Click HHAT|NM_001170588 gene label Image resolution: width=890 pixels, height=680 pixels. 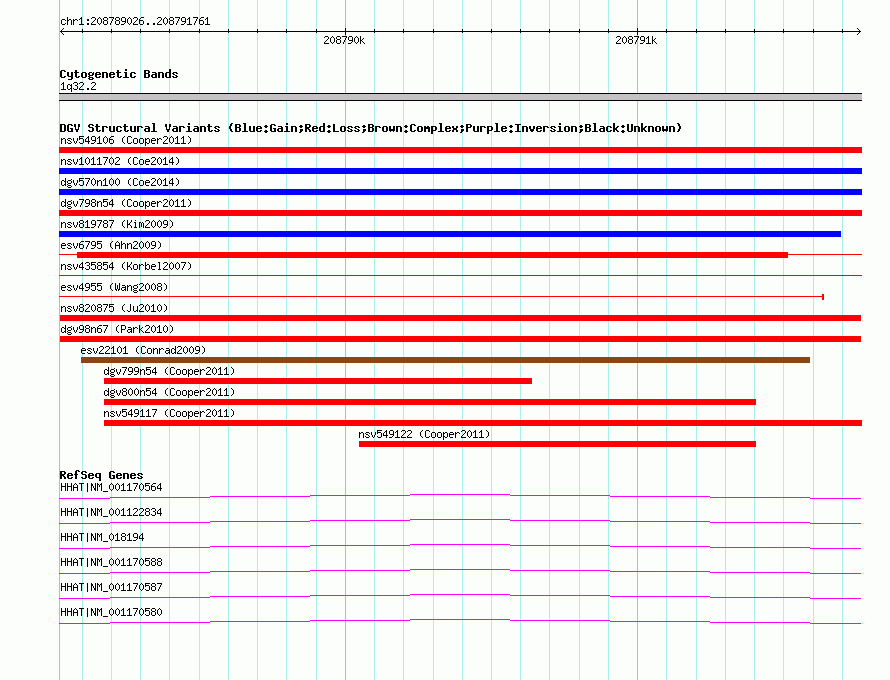111,563
